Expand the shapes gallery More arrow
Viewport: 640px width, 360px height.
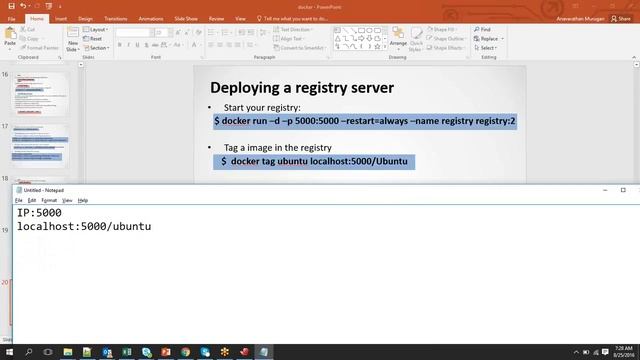(x=385, y=47)
